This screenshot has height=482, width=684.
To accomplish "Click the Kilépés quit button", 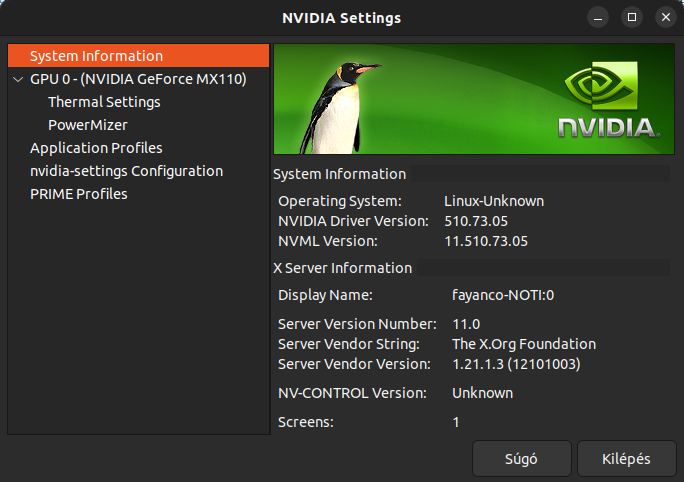I will (626, 459).
